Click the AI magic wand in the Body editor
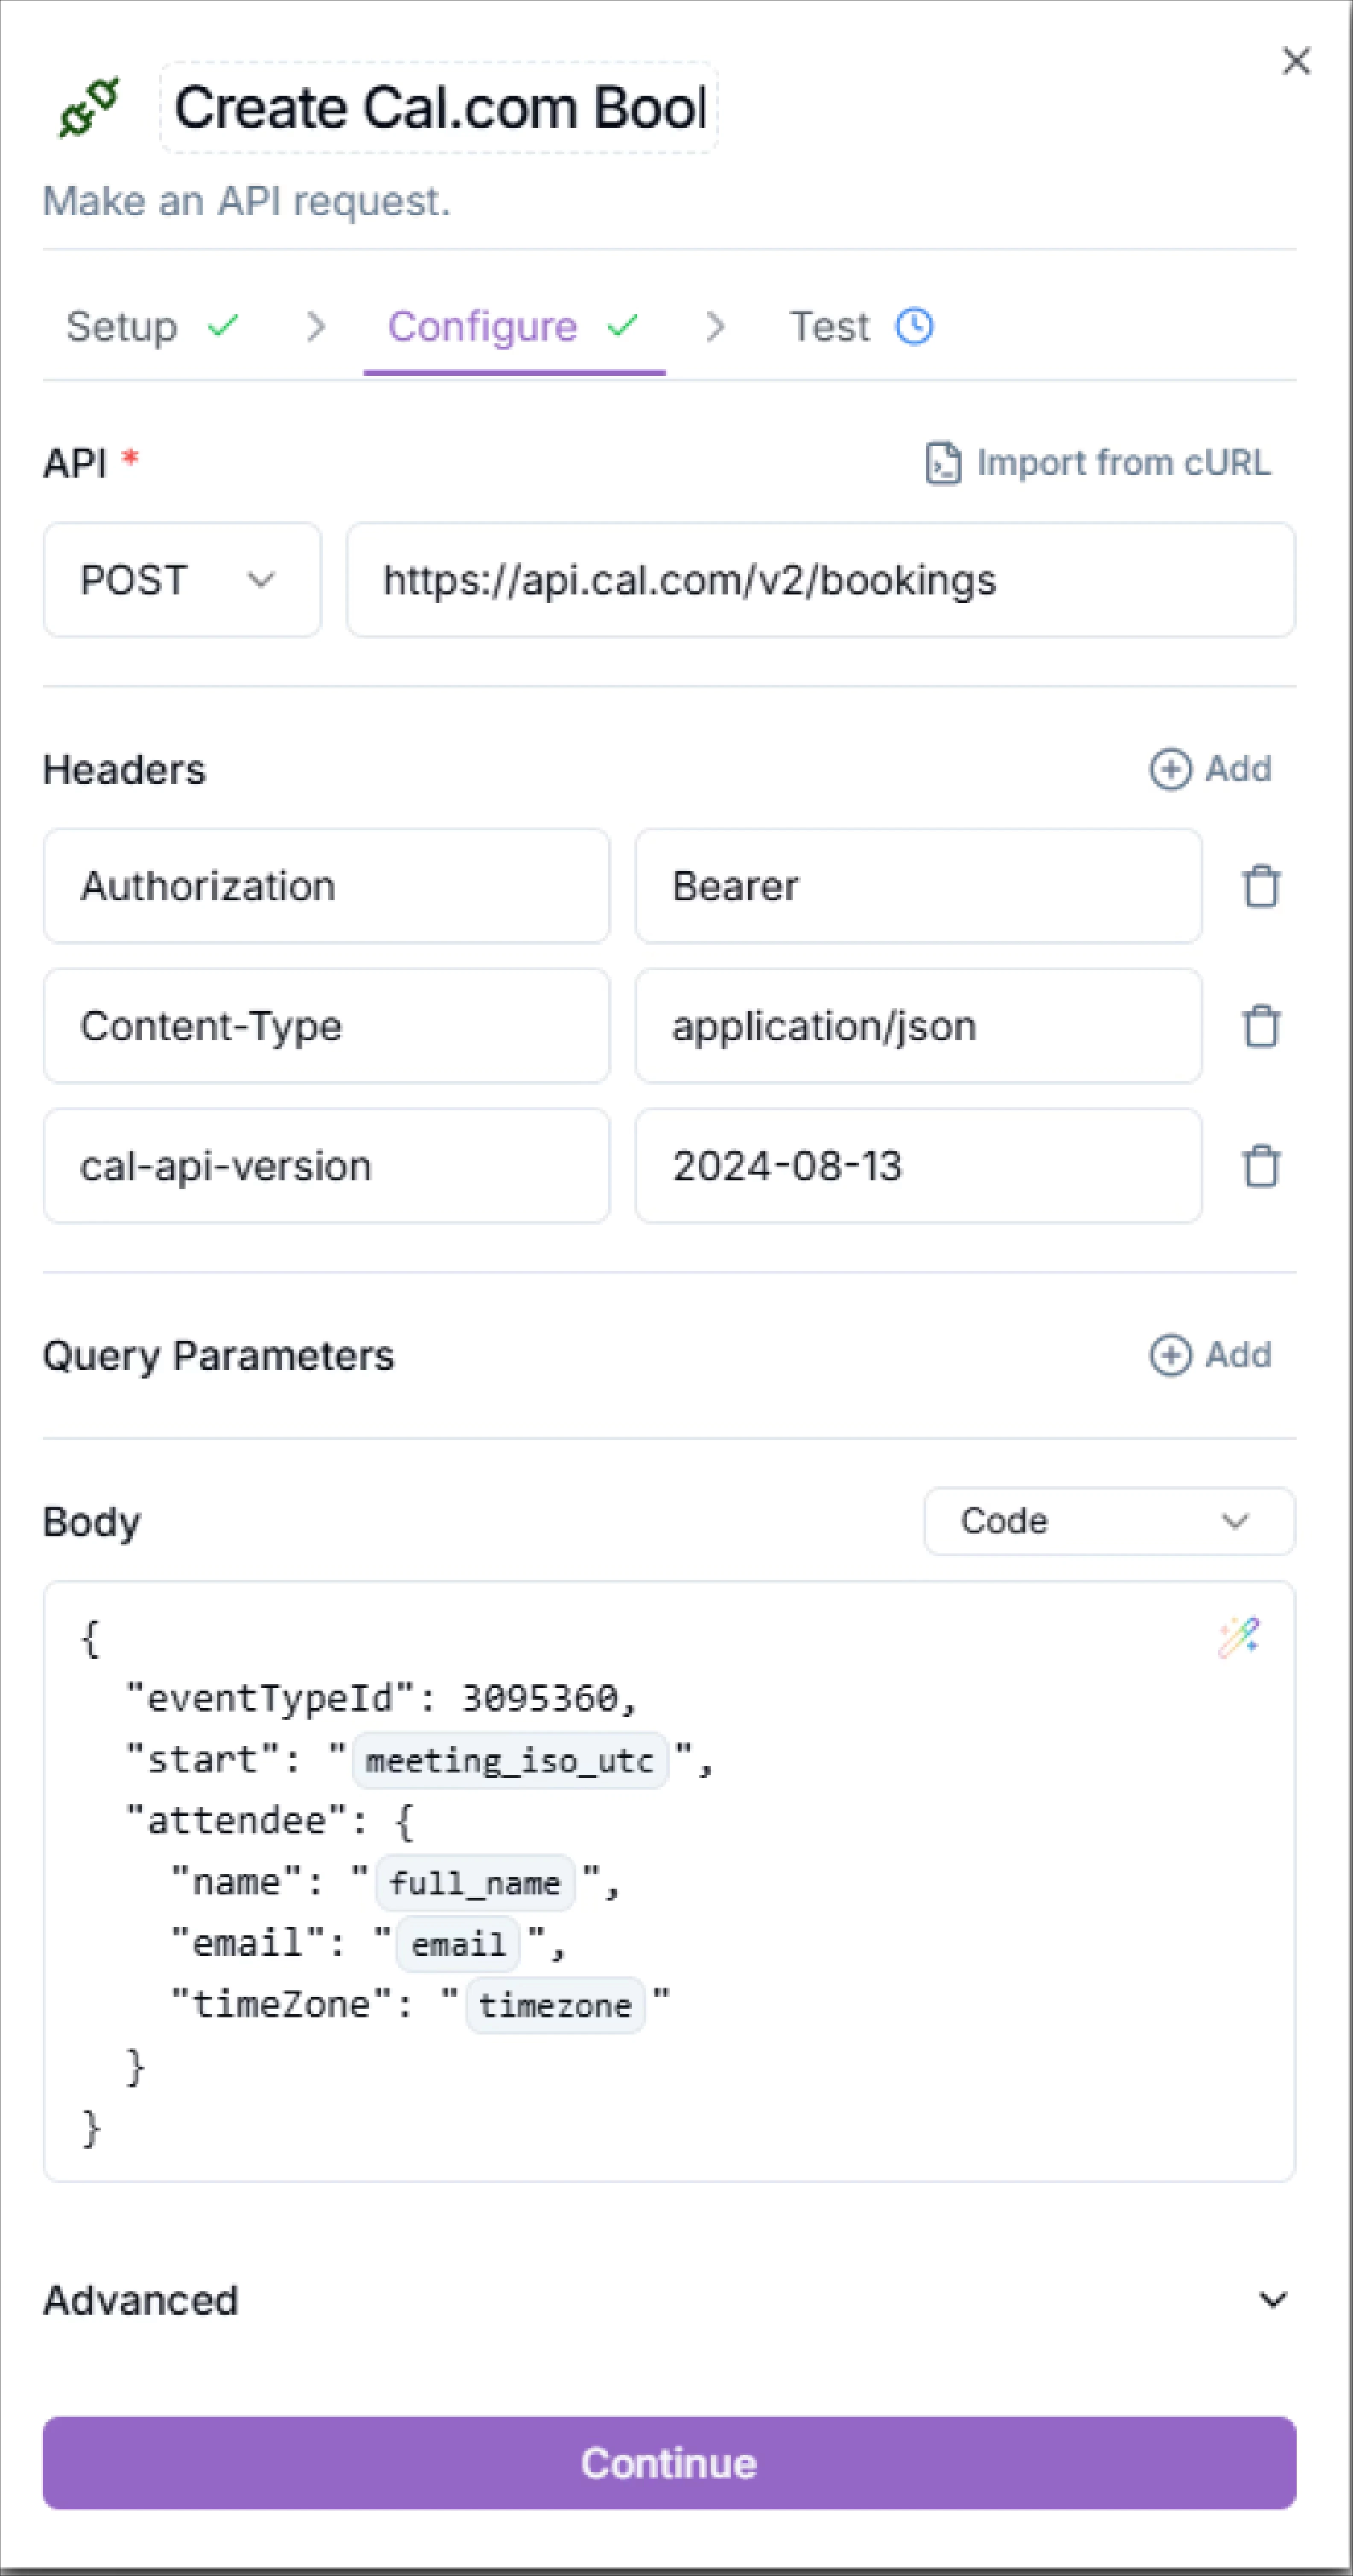The height and width of the screenshot is (2576, 1353). pyautogui.click(x=1240, y=1636)
